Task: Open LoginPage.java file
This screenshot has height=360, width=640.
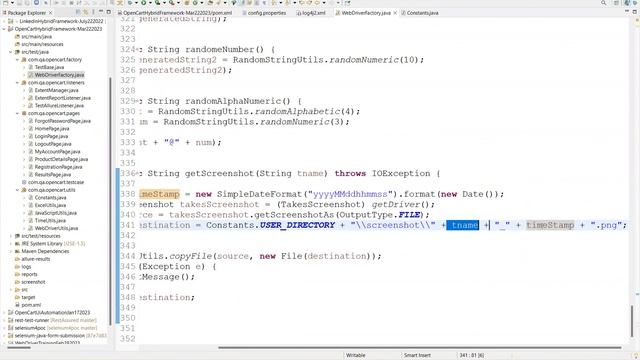Action: pos(48,136)
